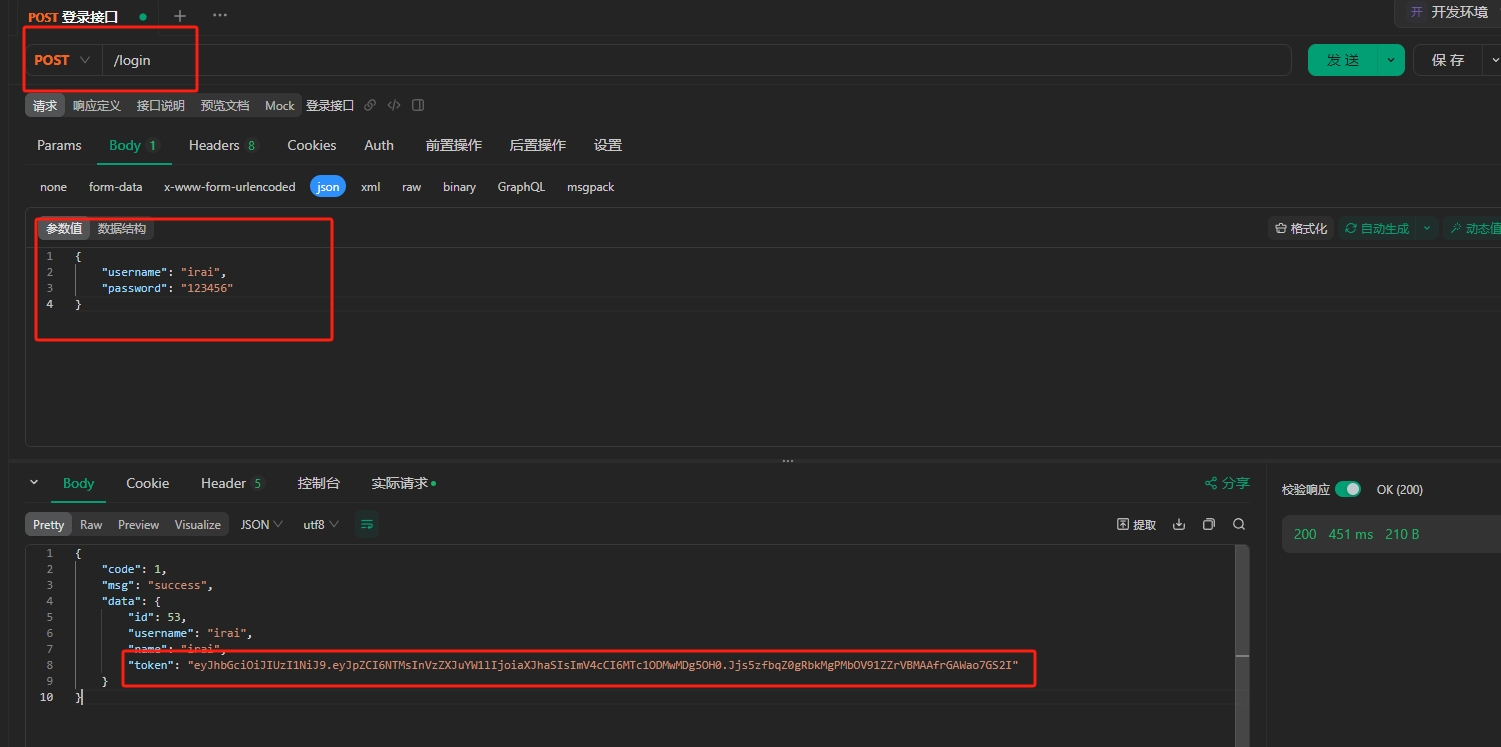This screenshot has width=1501, height=747.
Task: Copy the response body content
Action: coord(1209,524)
